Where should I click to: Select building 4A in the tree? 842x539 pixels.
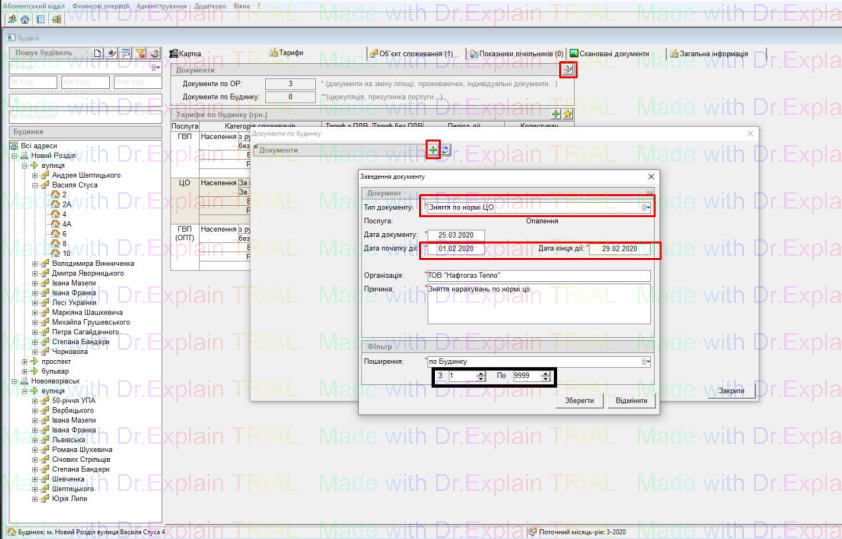(x=67, y=223)
